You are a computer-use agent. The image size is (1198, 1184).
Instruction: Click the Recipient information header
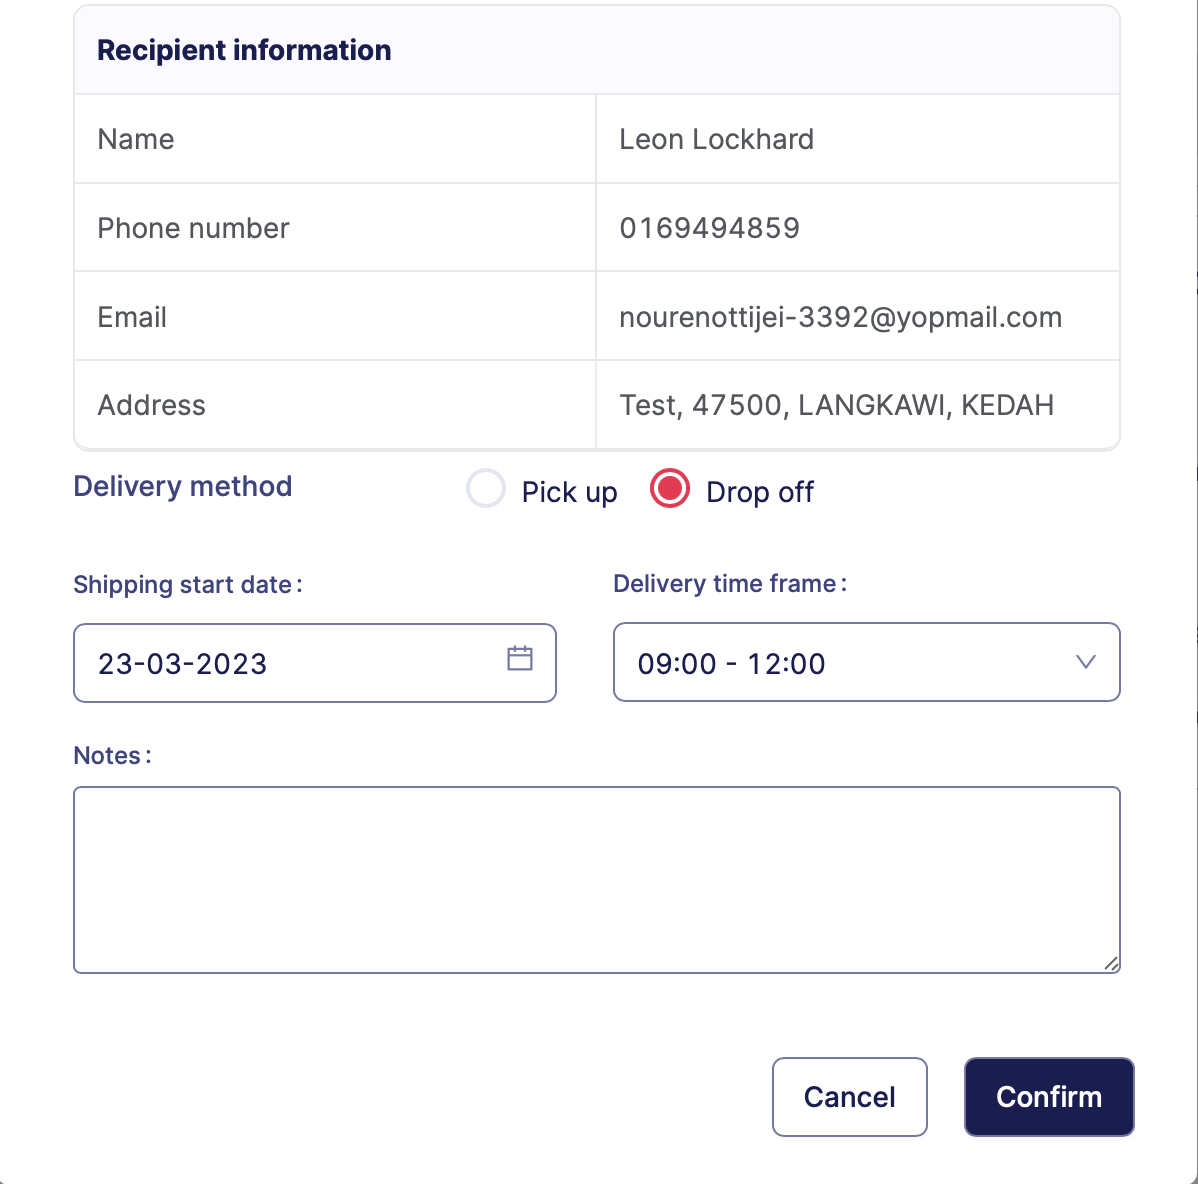(x=244, y=50)
